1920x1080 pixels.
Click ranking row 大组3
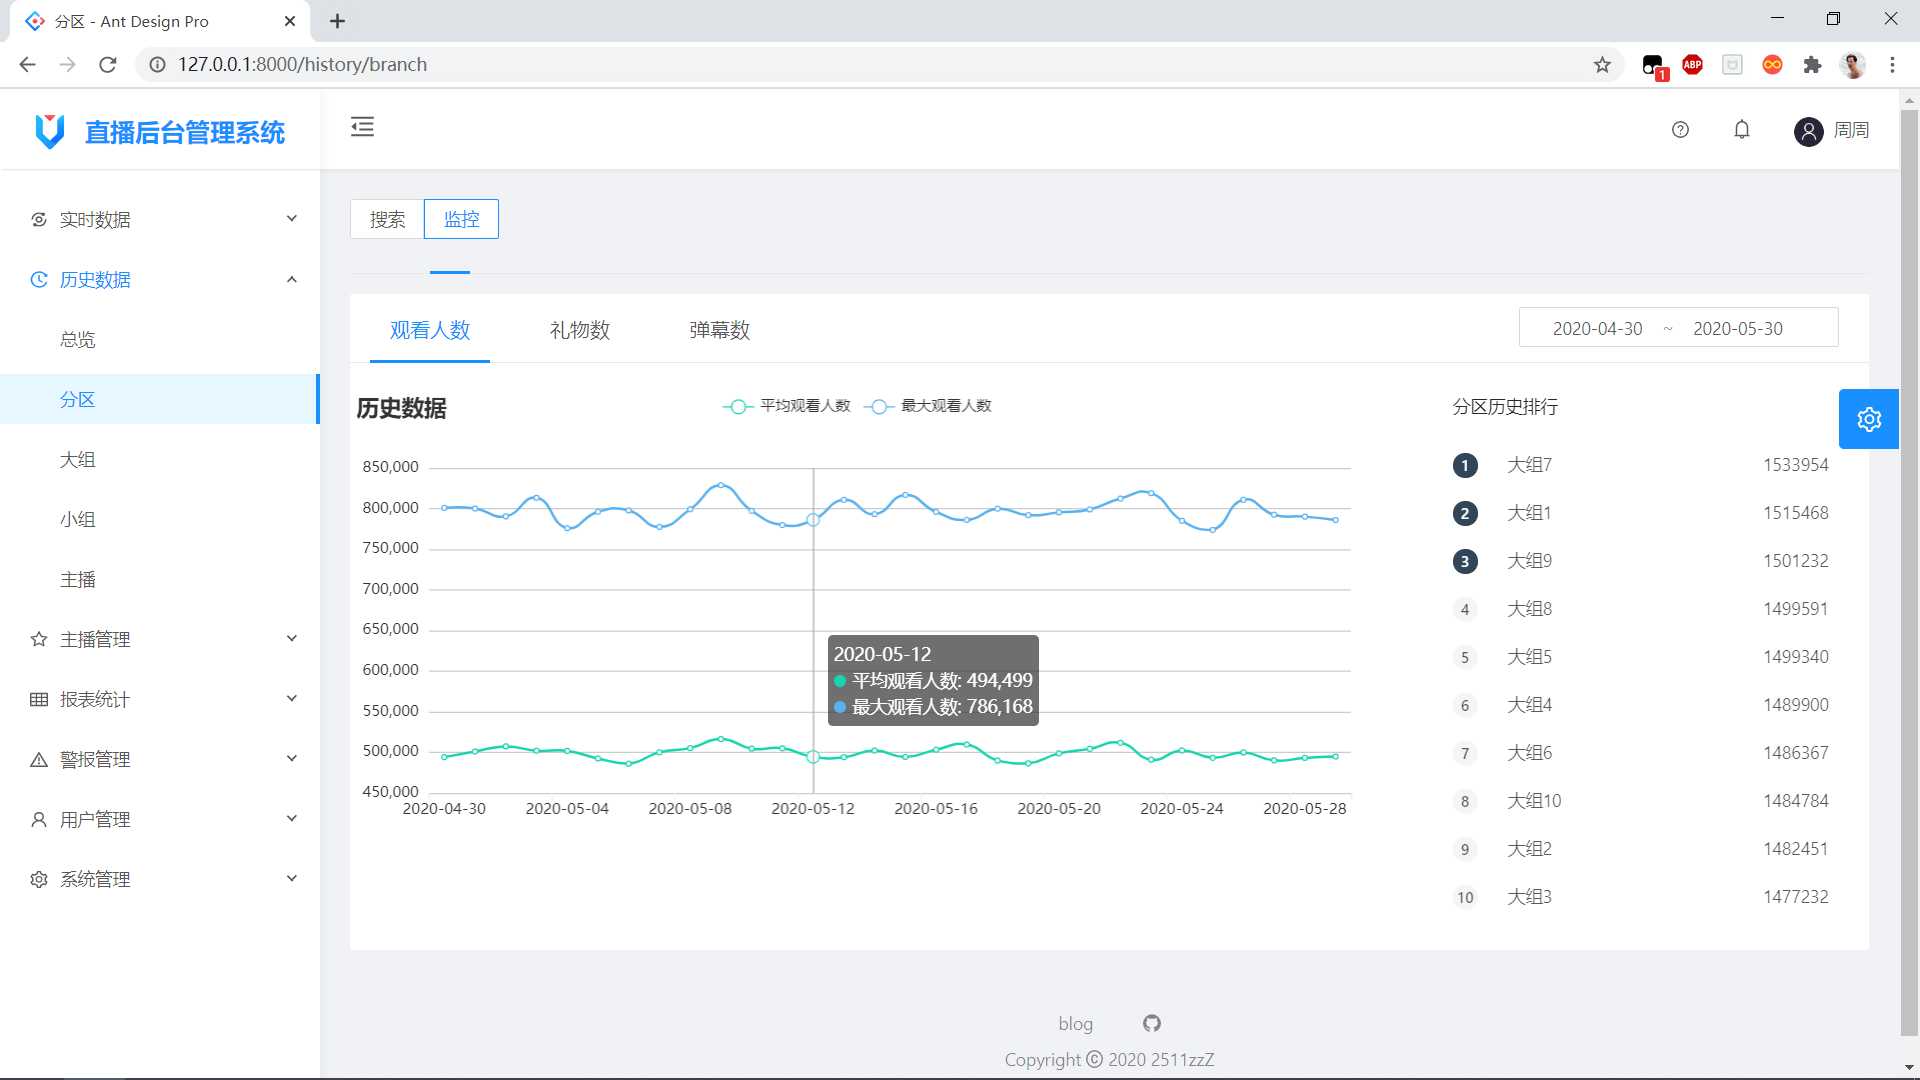1640,897
